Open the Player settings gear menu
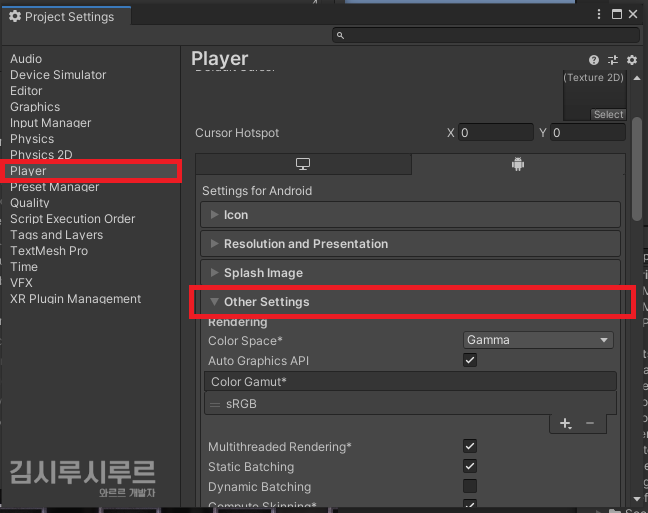 631,60
